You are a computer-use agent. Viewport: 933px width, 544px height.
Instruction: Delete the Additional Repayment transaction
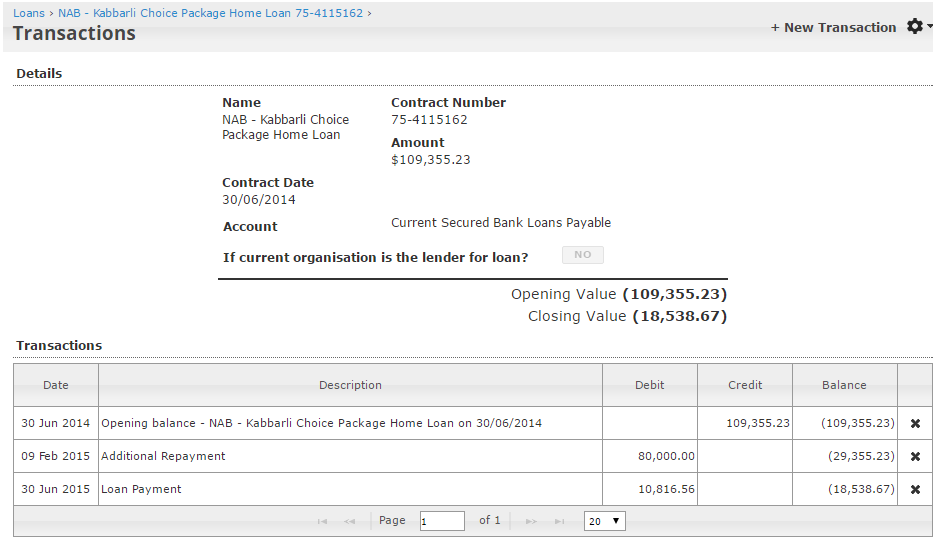tap(915, 456)
